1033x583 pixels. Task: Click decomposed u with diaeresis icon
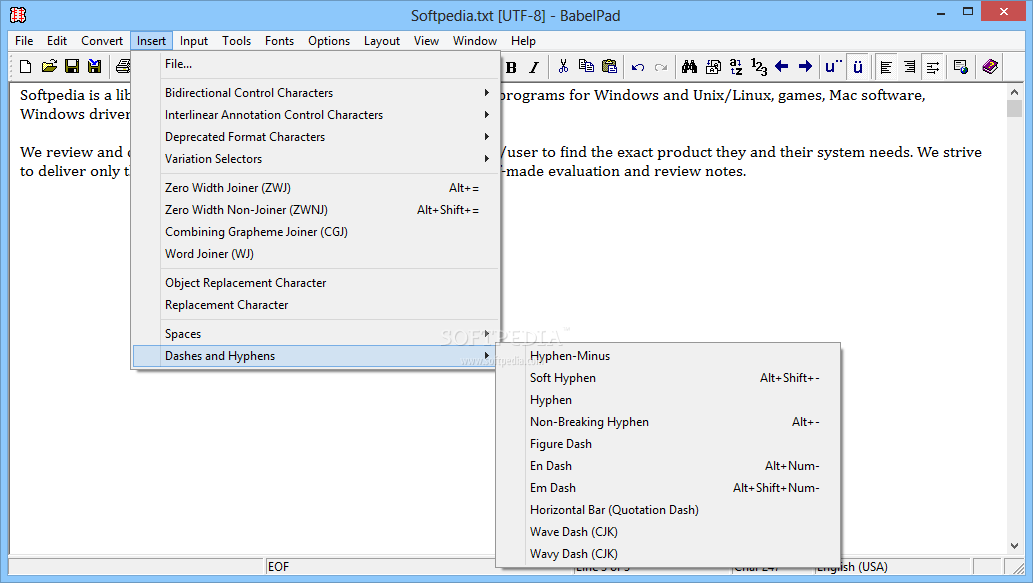tap(833, 67)
